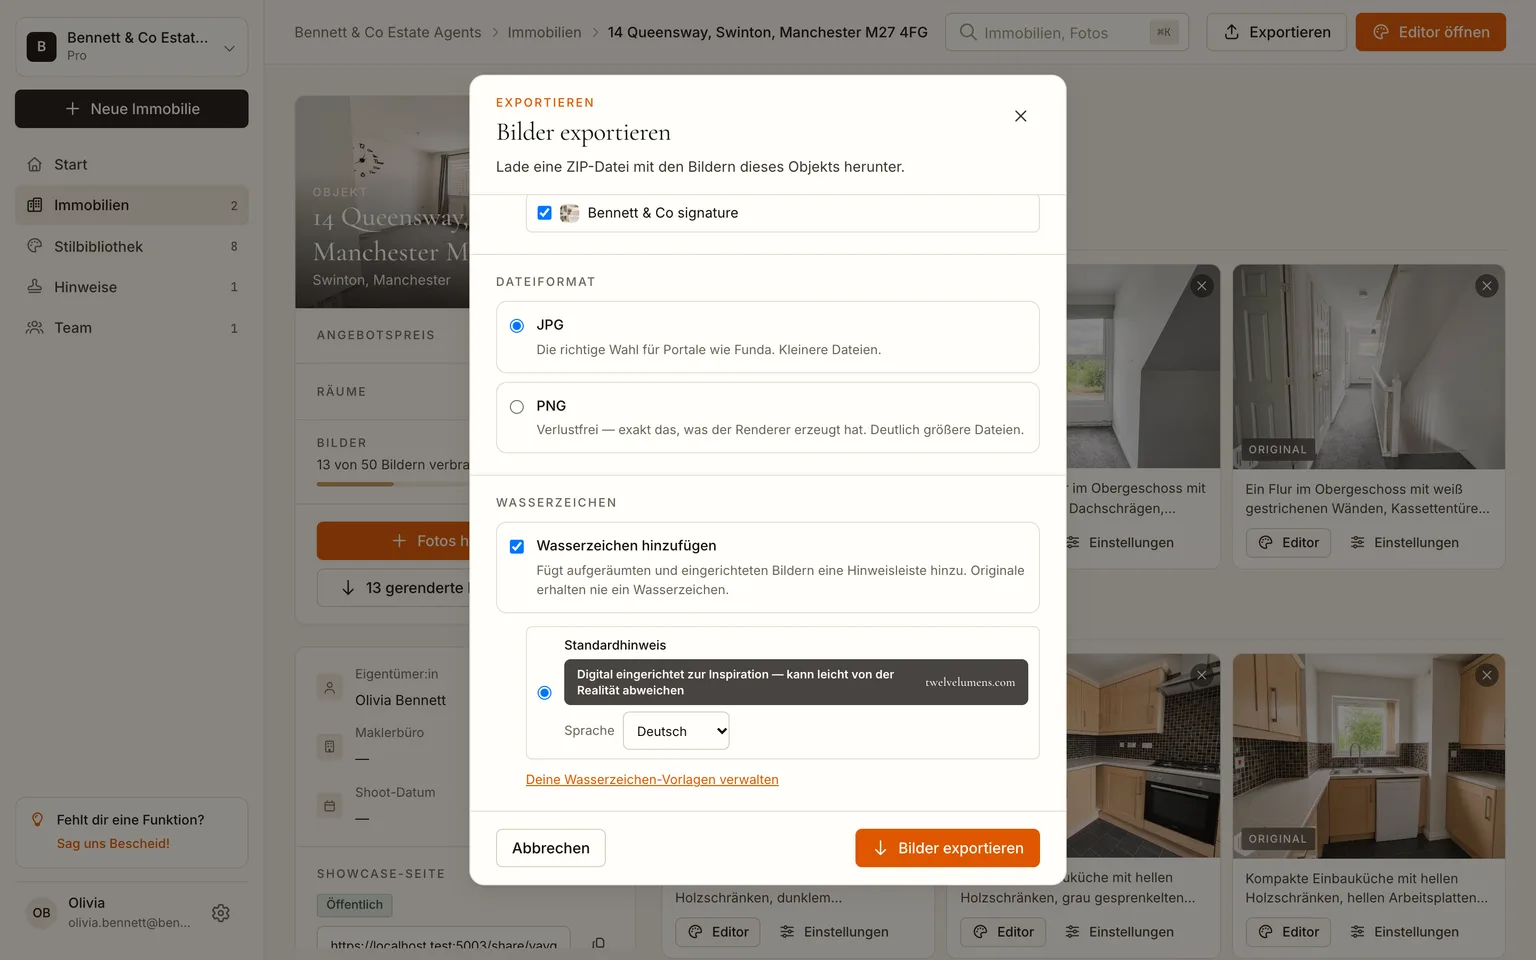Viewport: 1536px width, 960px height.
Task: Click the Neue Immobilie button
Action: [x=132, y=109]
